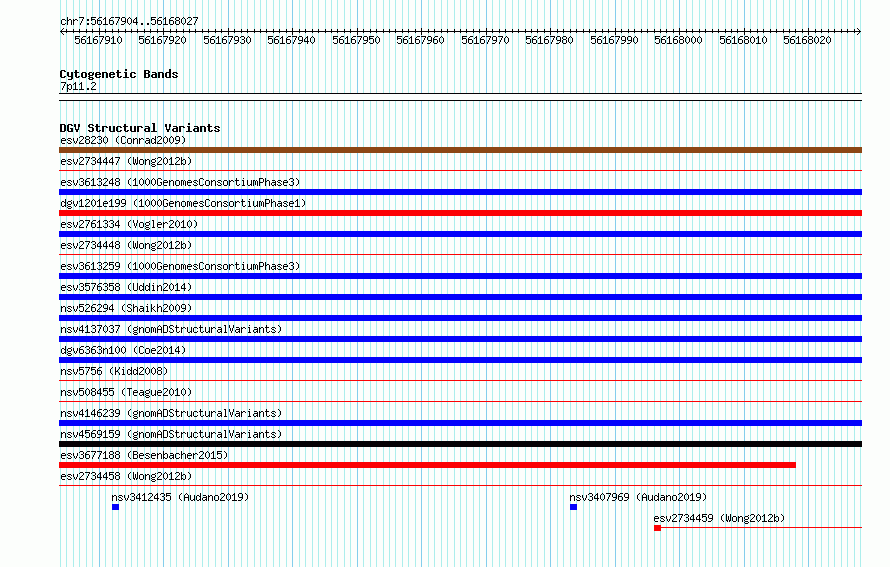
Task: Open nsv3412435 (Audano2019) label
Action: [x=180, y=497]
